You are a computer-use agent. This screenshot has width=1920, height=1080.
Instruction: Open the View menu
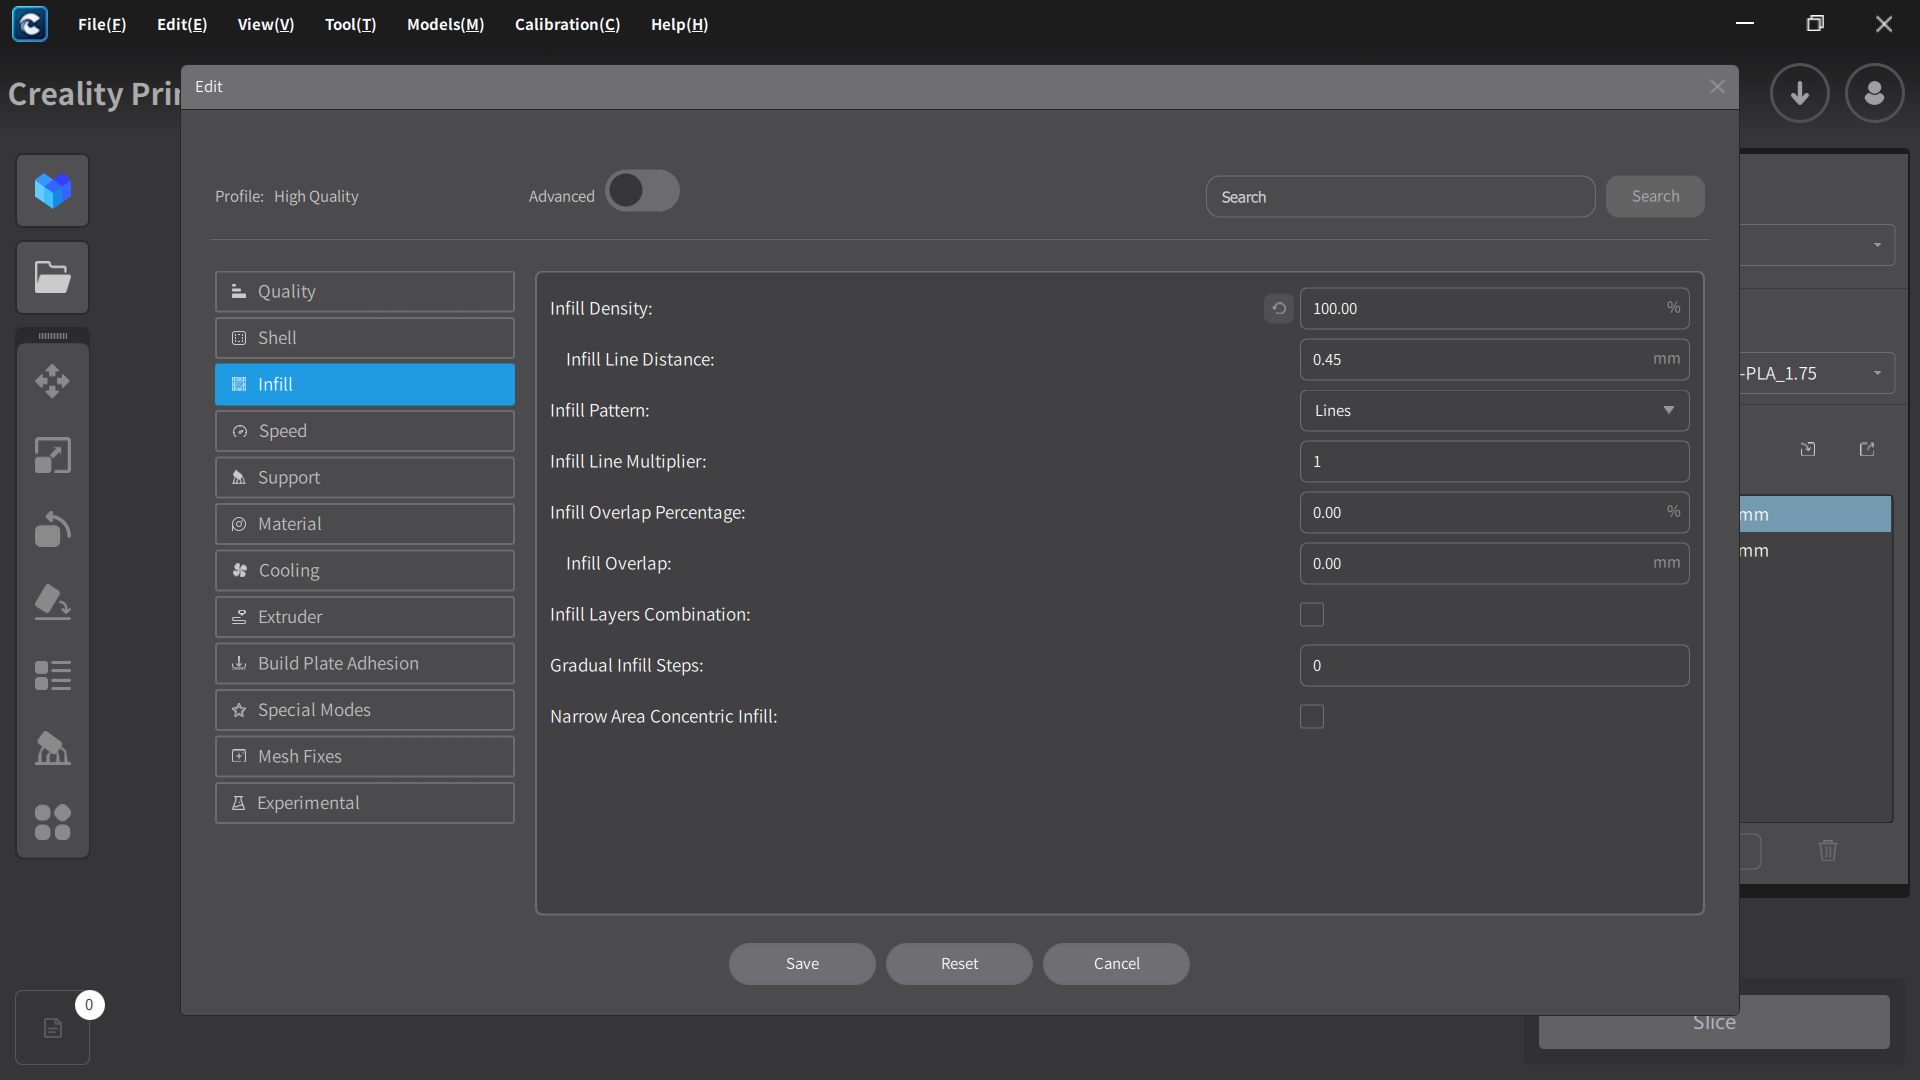coord(266,24)
